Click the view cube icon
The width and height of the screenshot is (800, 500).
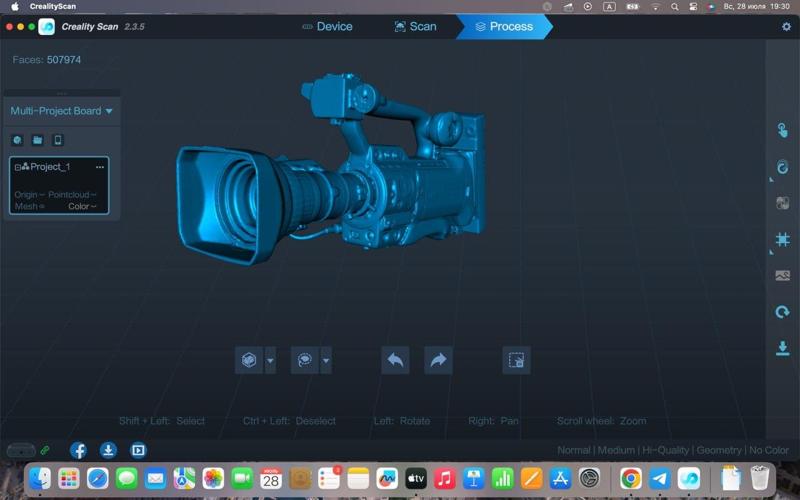[x=249, y=361]
